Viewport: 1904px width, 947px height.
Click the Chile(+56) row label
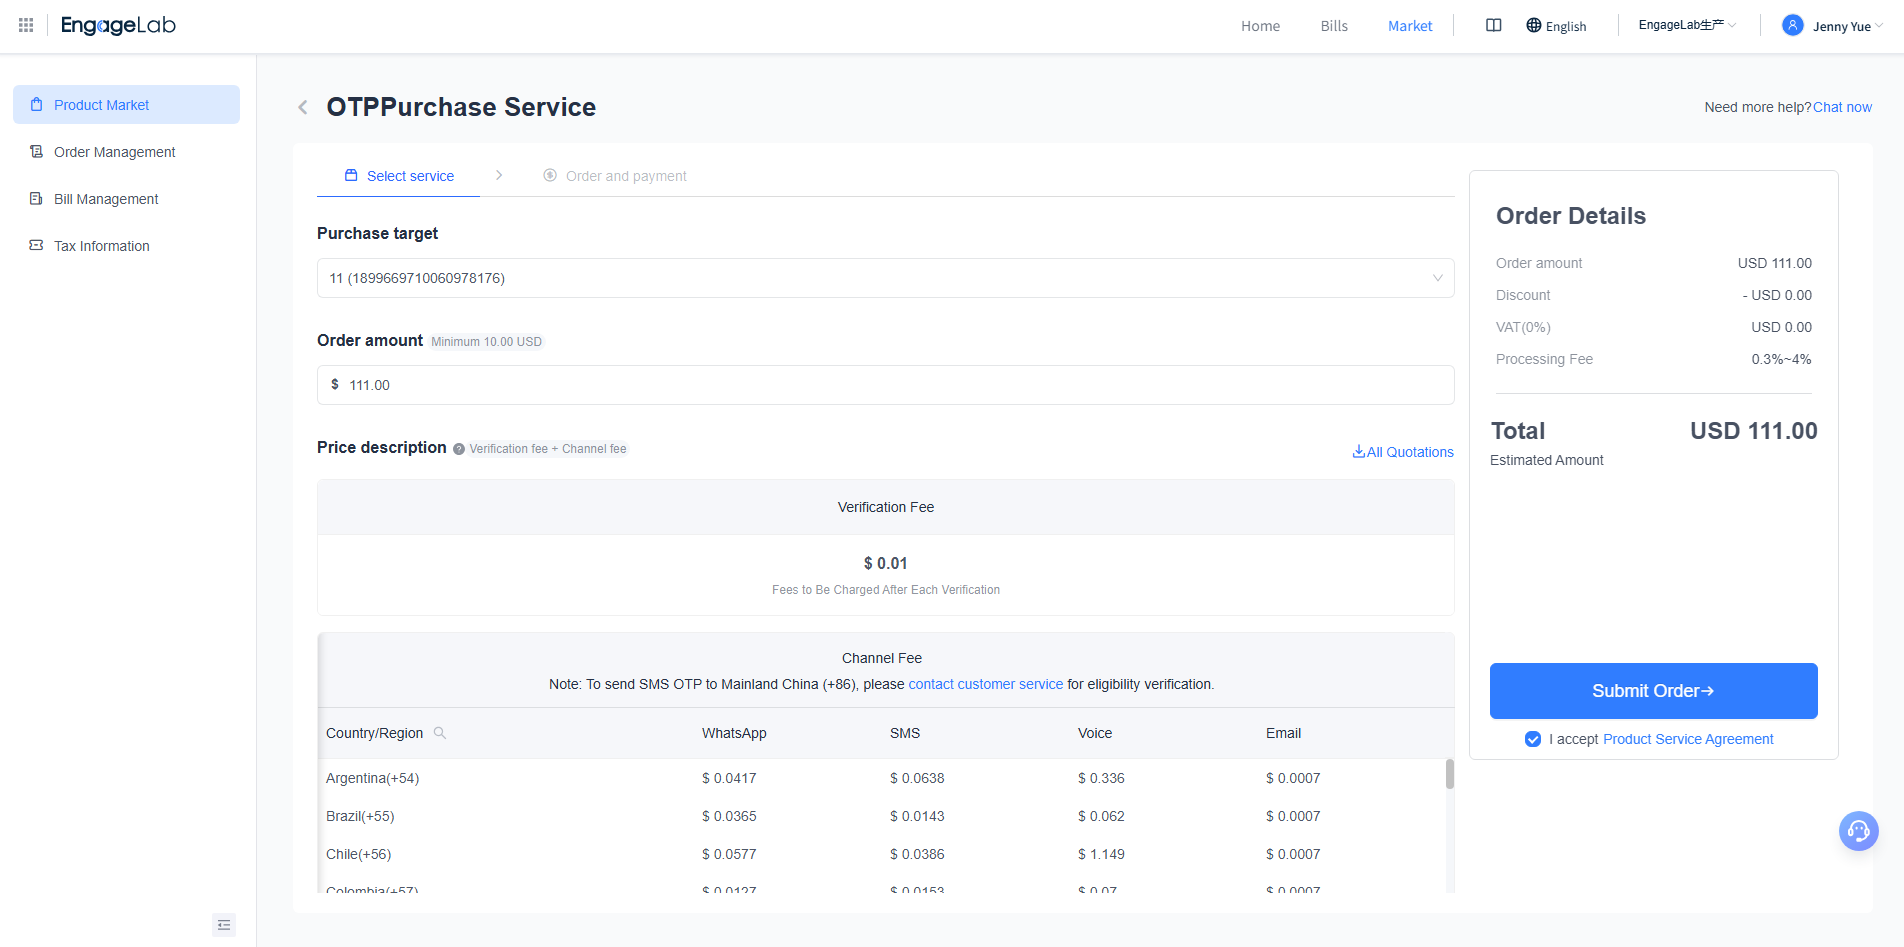point(358,854)
